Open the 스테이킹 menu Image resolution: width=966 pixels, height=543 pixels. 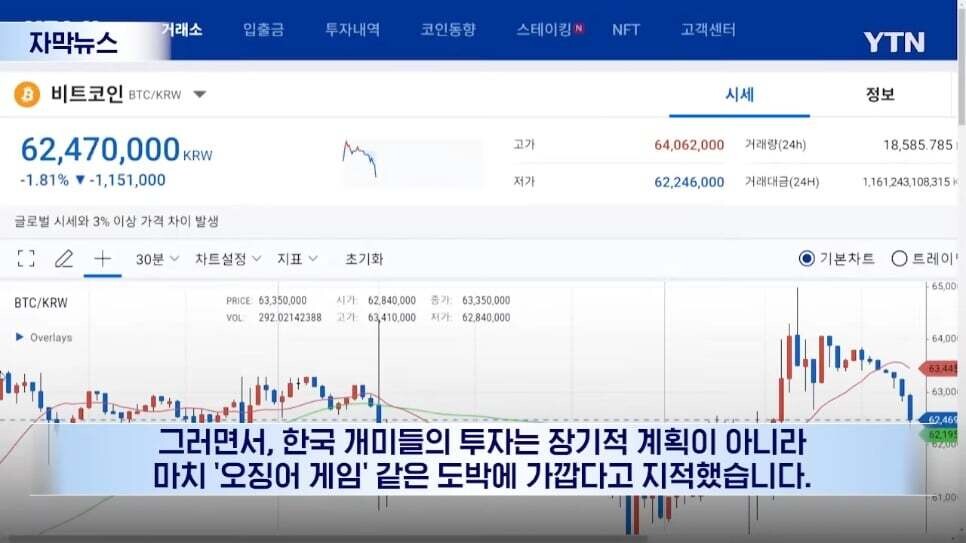pos(545,30)
